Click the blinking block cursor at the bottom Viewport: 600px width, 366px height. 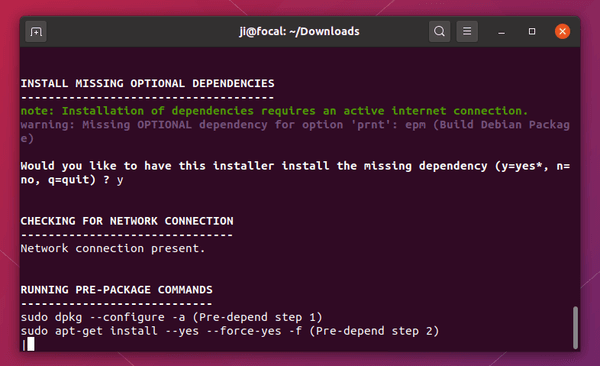31,344
